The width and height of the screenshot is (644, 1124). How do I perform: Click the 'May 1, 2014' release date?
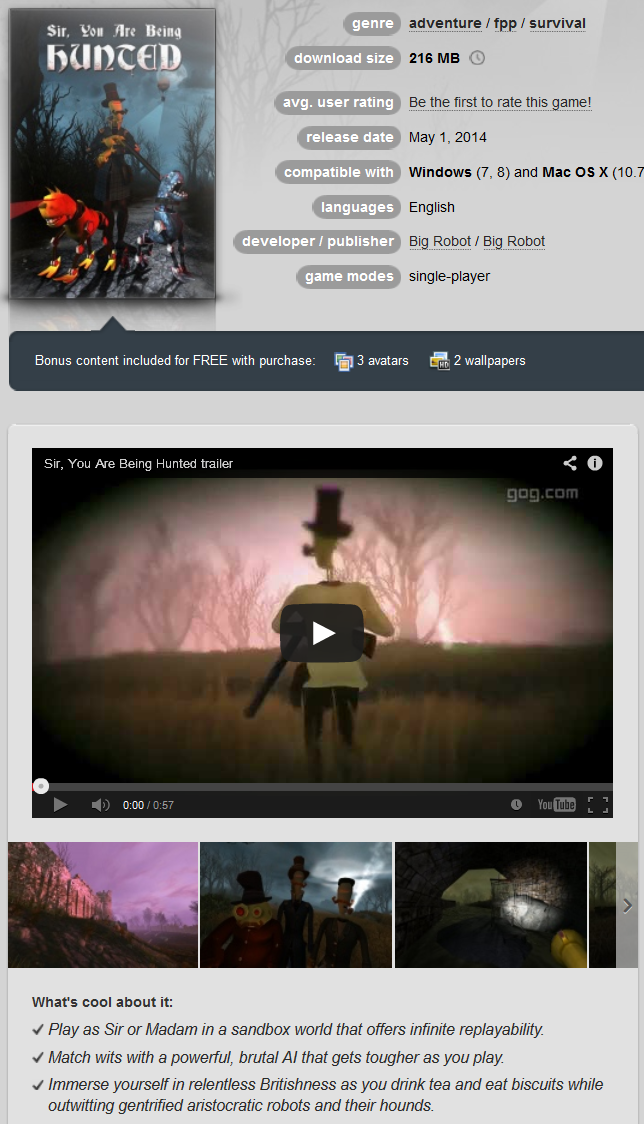pos(448,138)
